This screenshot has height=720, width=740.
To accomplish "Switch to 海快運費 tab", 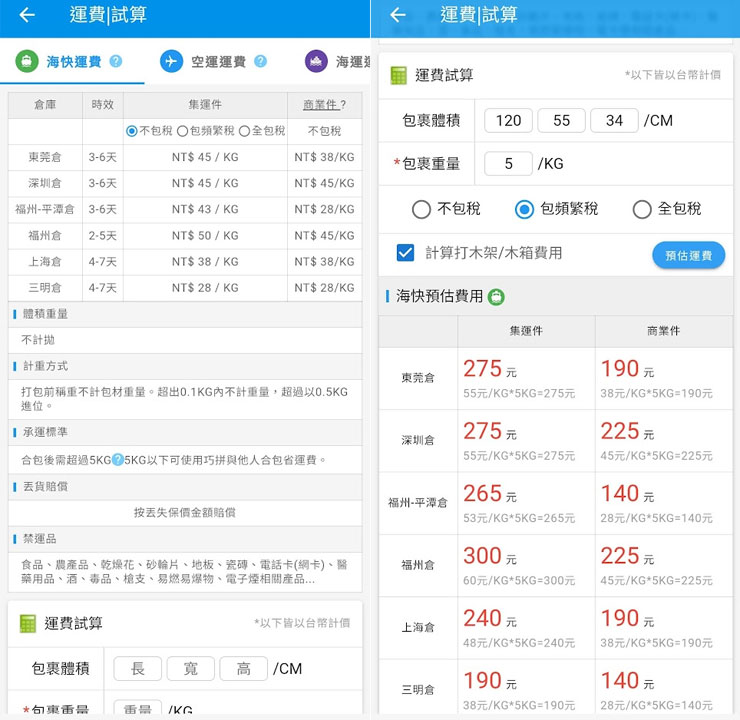I will [73, 62].
